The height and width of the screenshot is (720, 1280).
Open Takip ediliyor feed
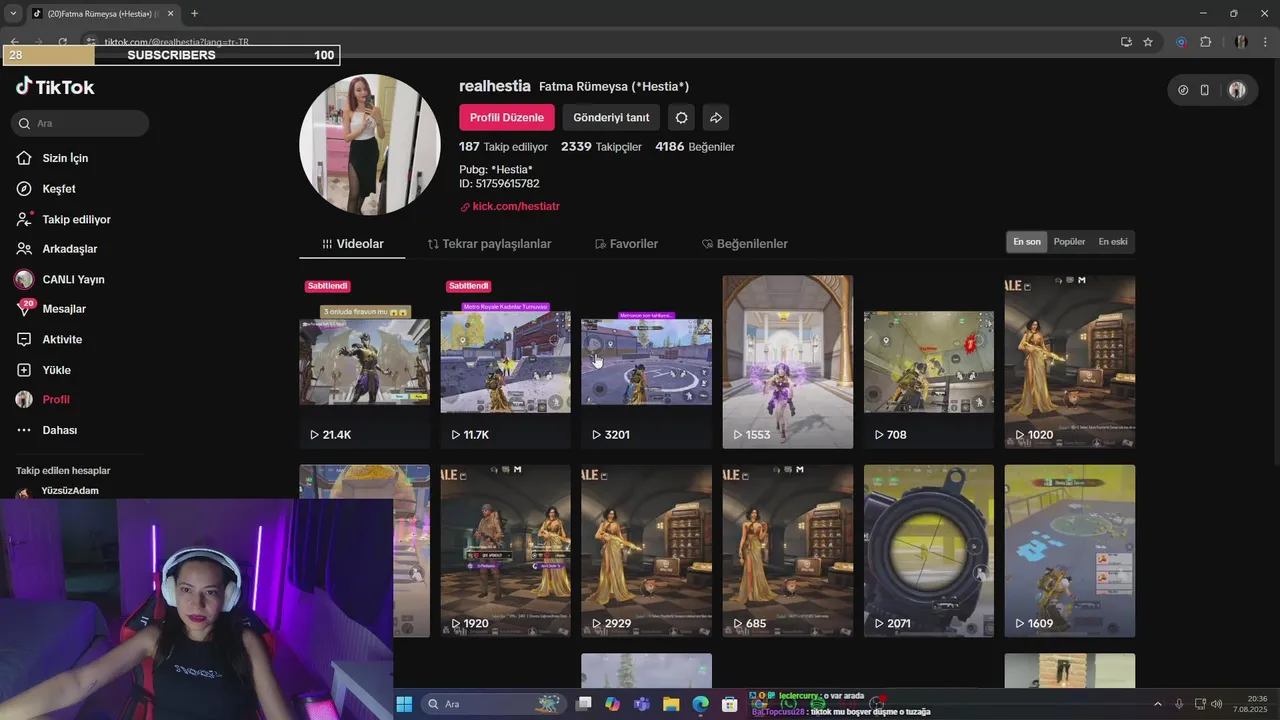click(76, 219)
